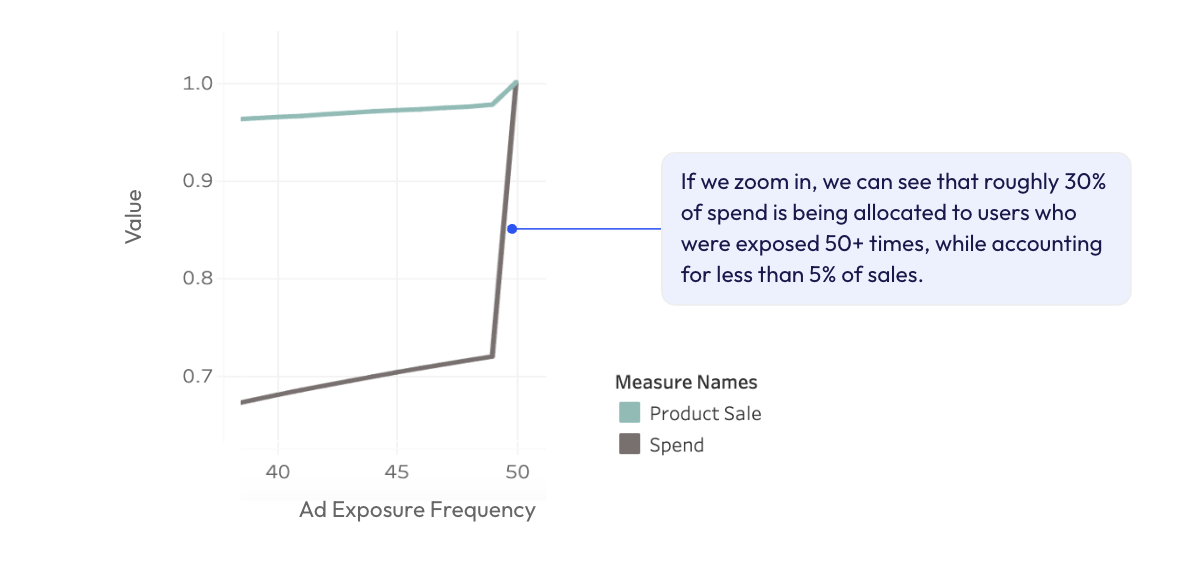Click the 40 tick on x-axis
This screenshot has width=1200, height=566.
[x=278, y=471]
